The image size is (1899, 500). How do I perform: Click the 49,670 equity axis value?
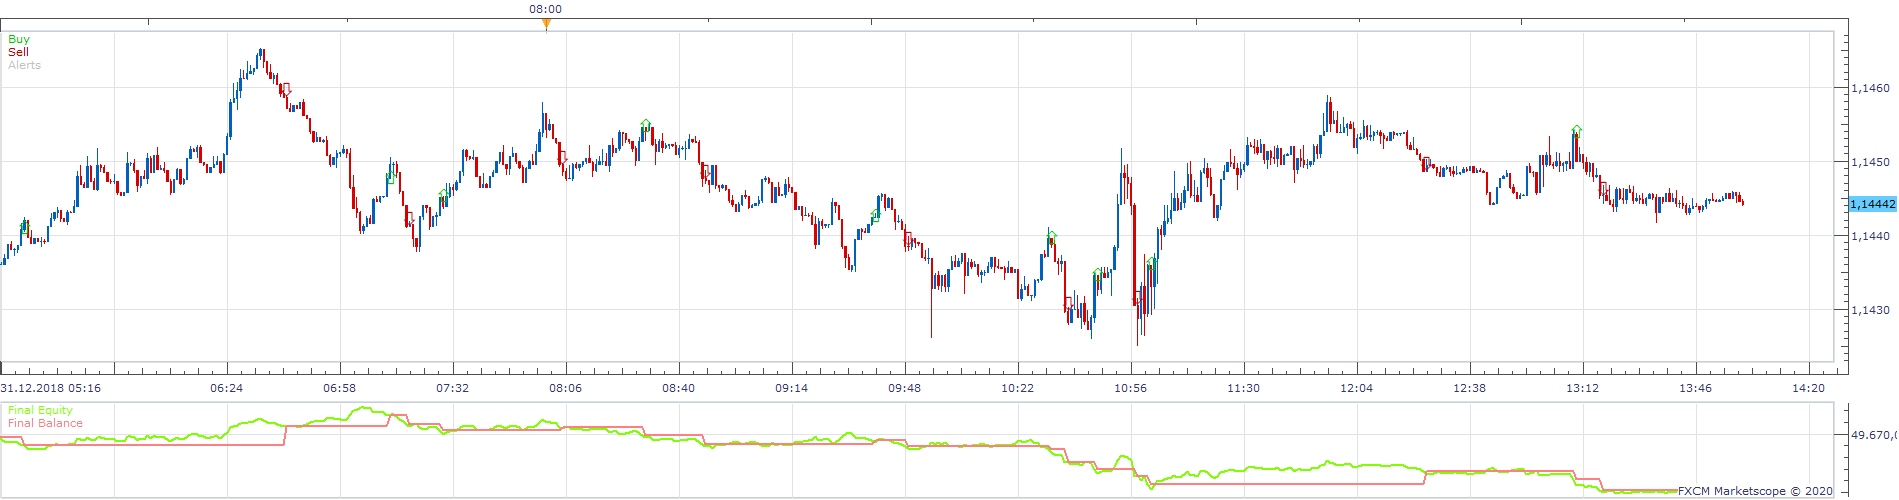point(1872,435)
